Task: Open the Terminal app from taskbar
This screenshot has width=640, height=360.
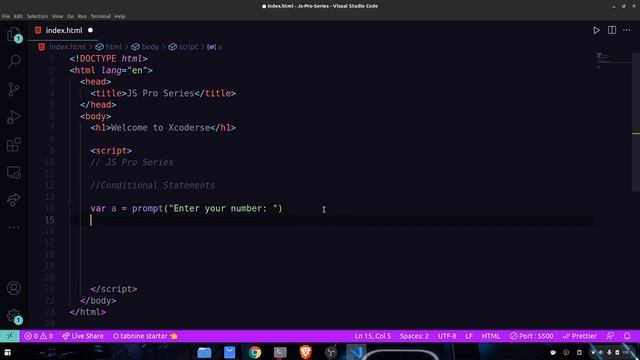Action: (280, 352)
